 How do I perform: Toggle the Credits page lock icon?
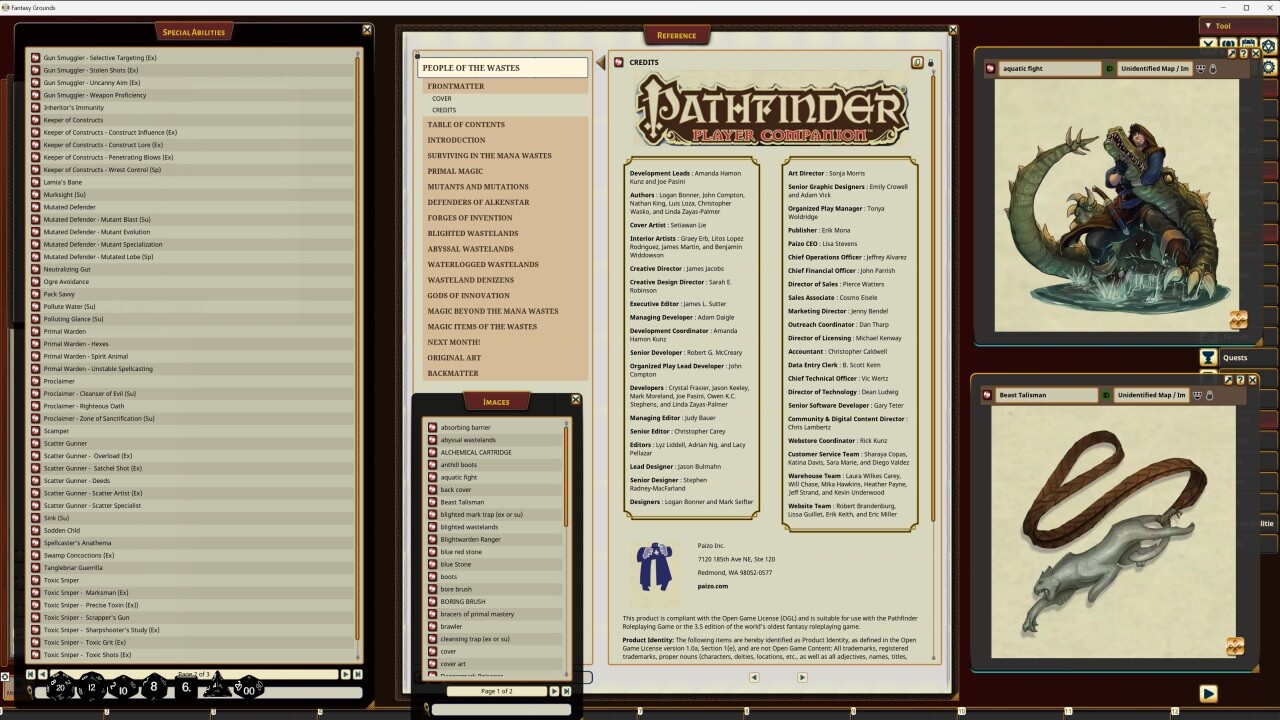[x=930, y=63]
